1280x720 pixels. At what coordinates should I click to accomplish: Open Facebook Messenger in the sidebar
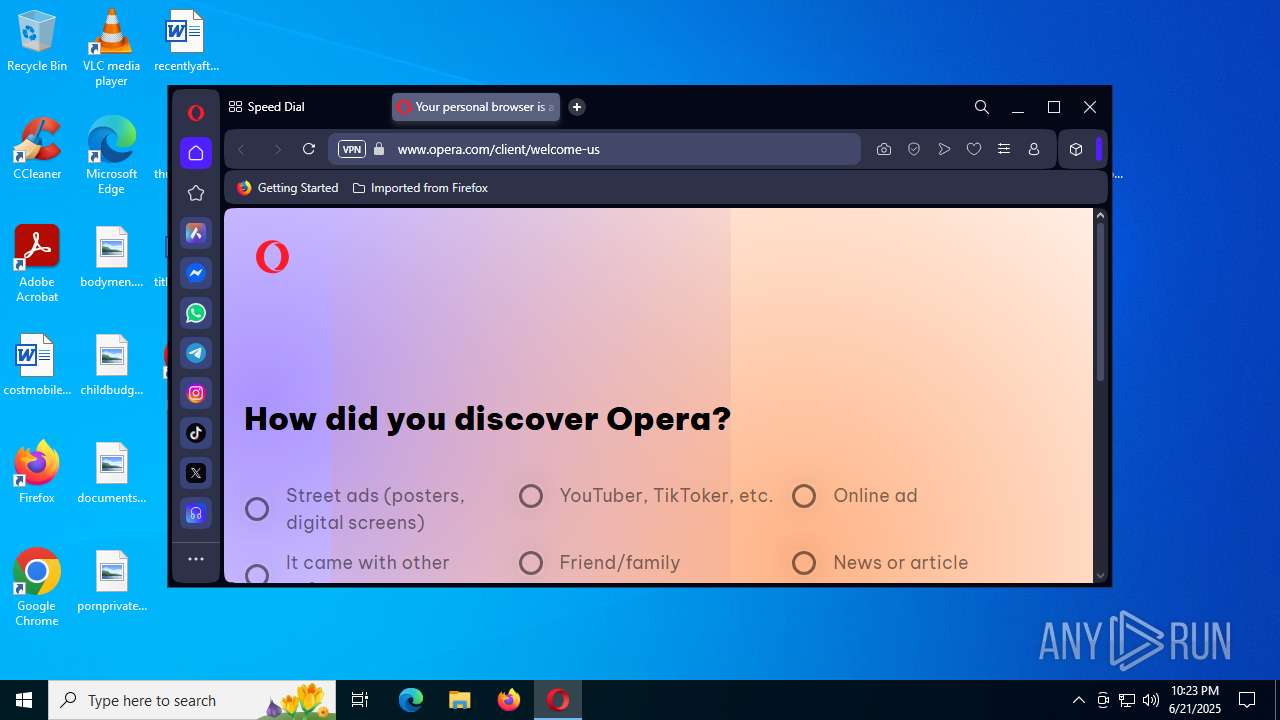196,273
